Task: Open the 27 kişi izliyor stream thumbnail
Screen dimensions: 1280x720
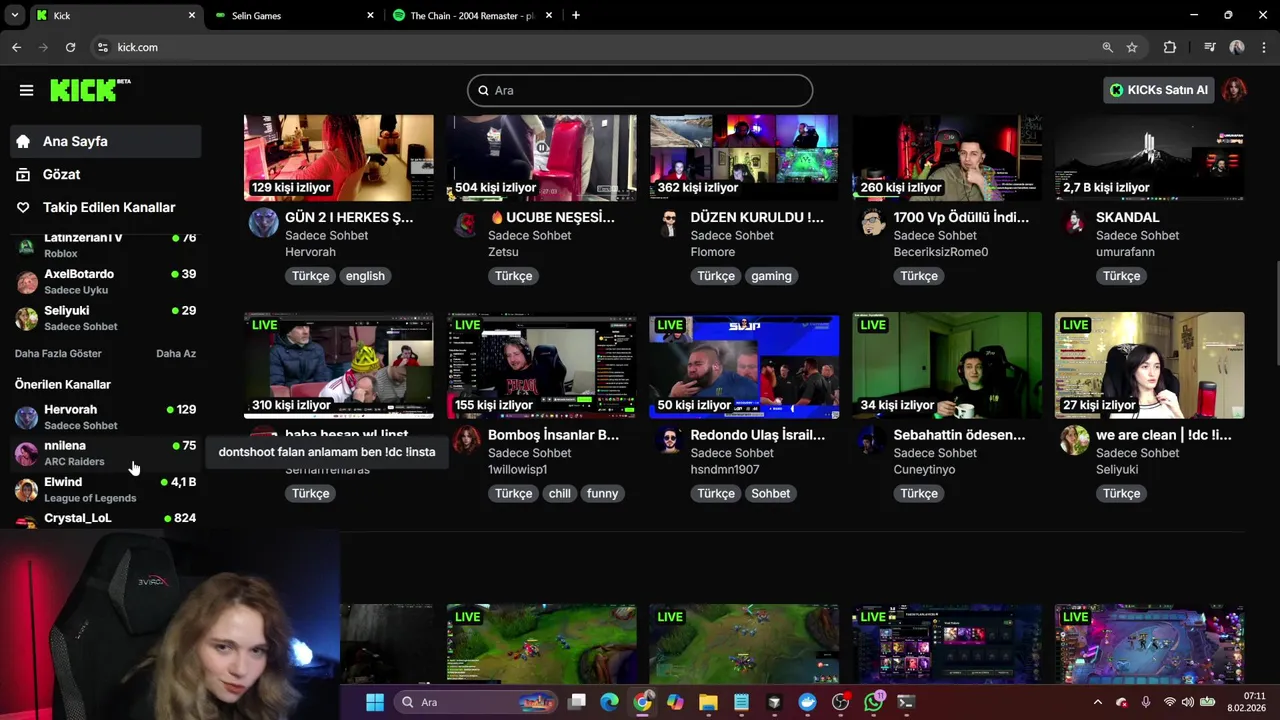Action: click(x=1149, y=365)
